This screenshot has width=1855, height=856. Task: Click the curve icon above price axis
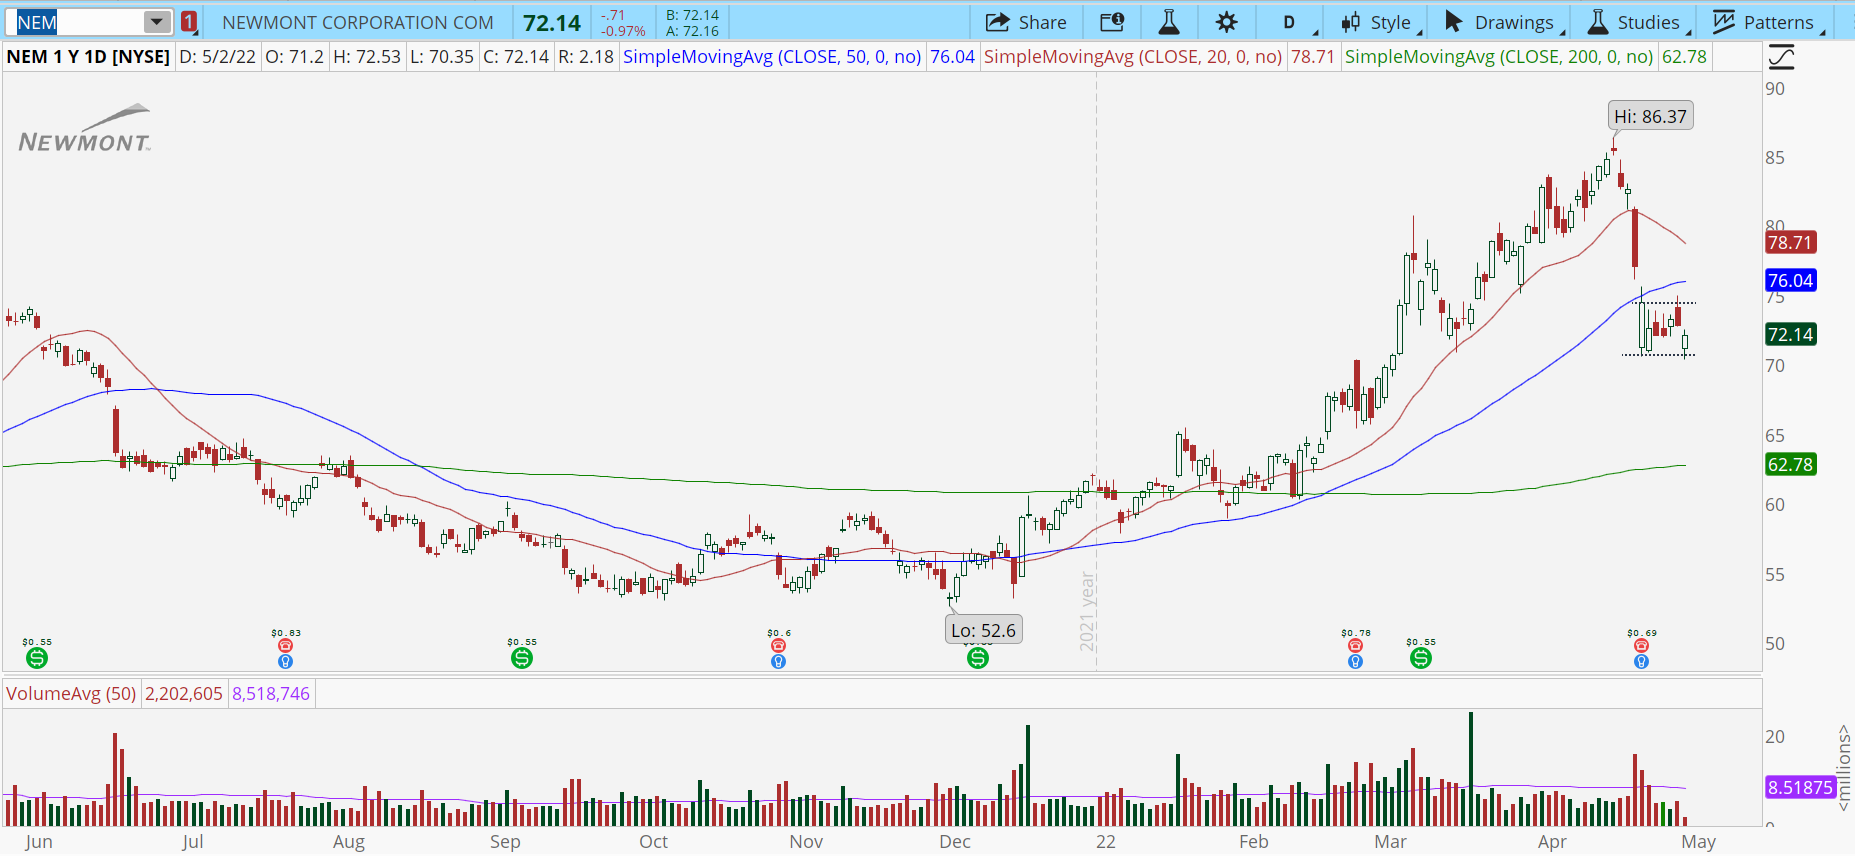1781,57
